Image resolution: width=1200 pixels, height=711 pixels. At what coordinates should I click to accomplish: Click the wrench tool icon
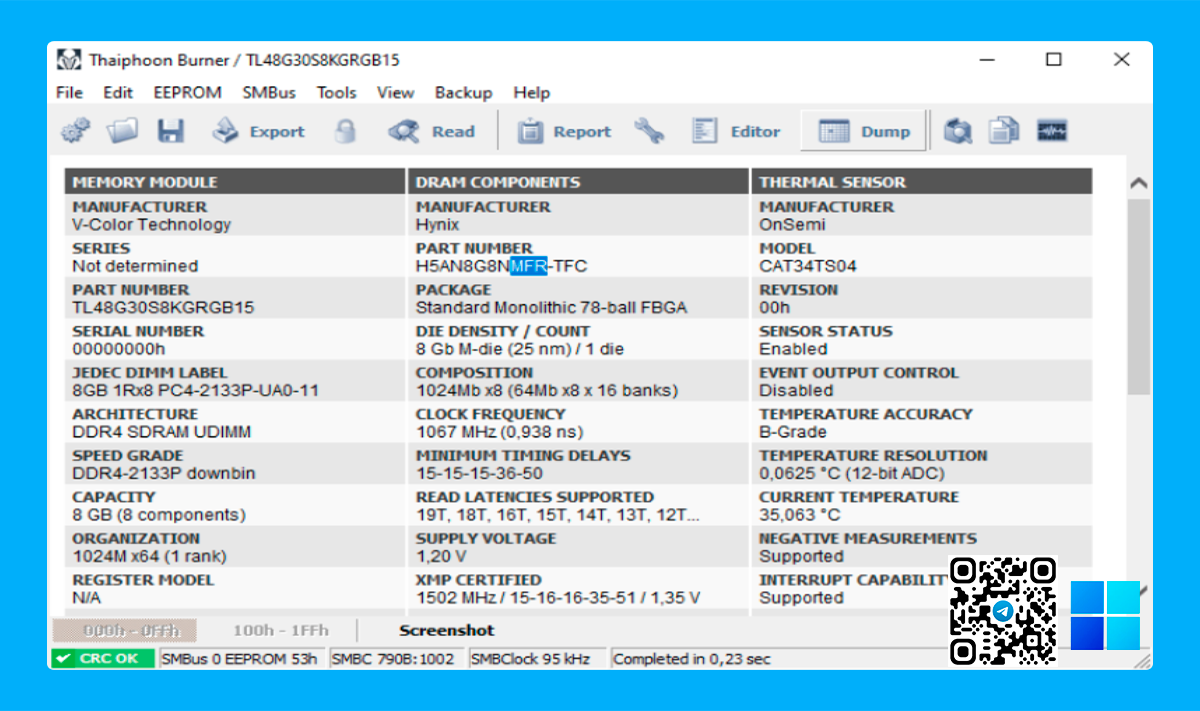point(649,131)
